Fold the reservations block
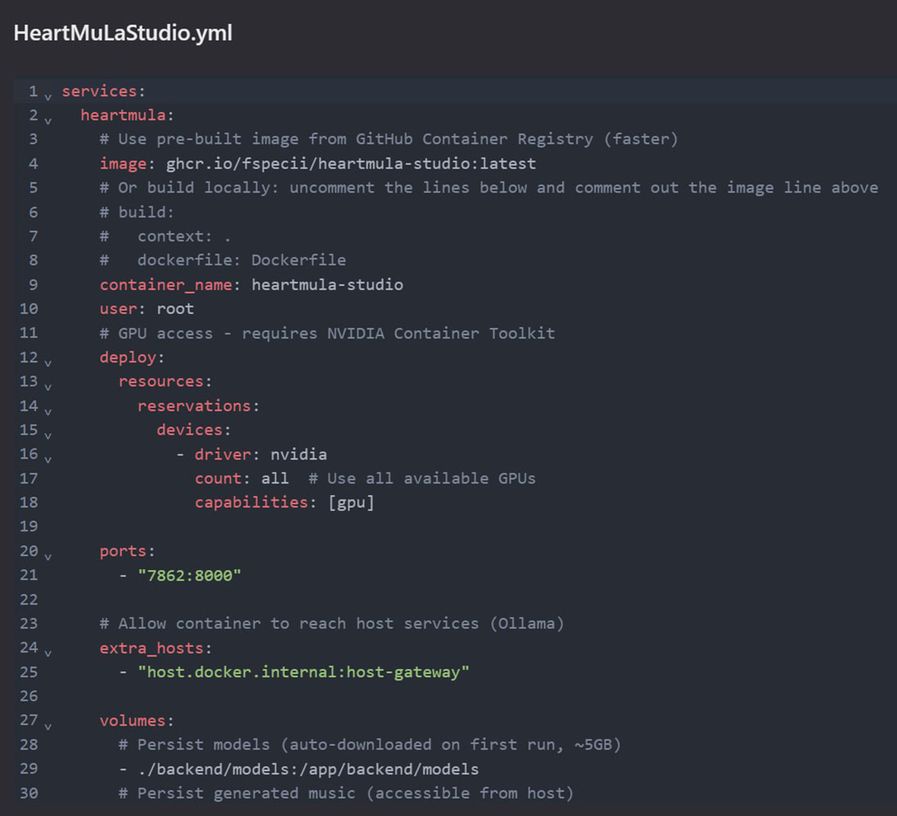 47,409
